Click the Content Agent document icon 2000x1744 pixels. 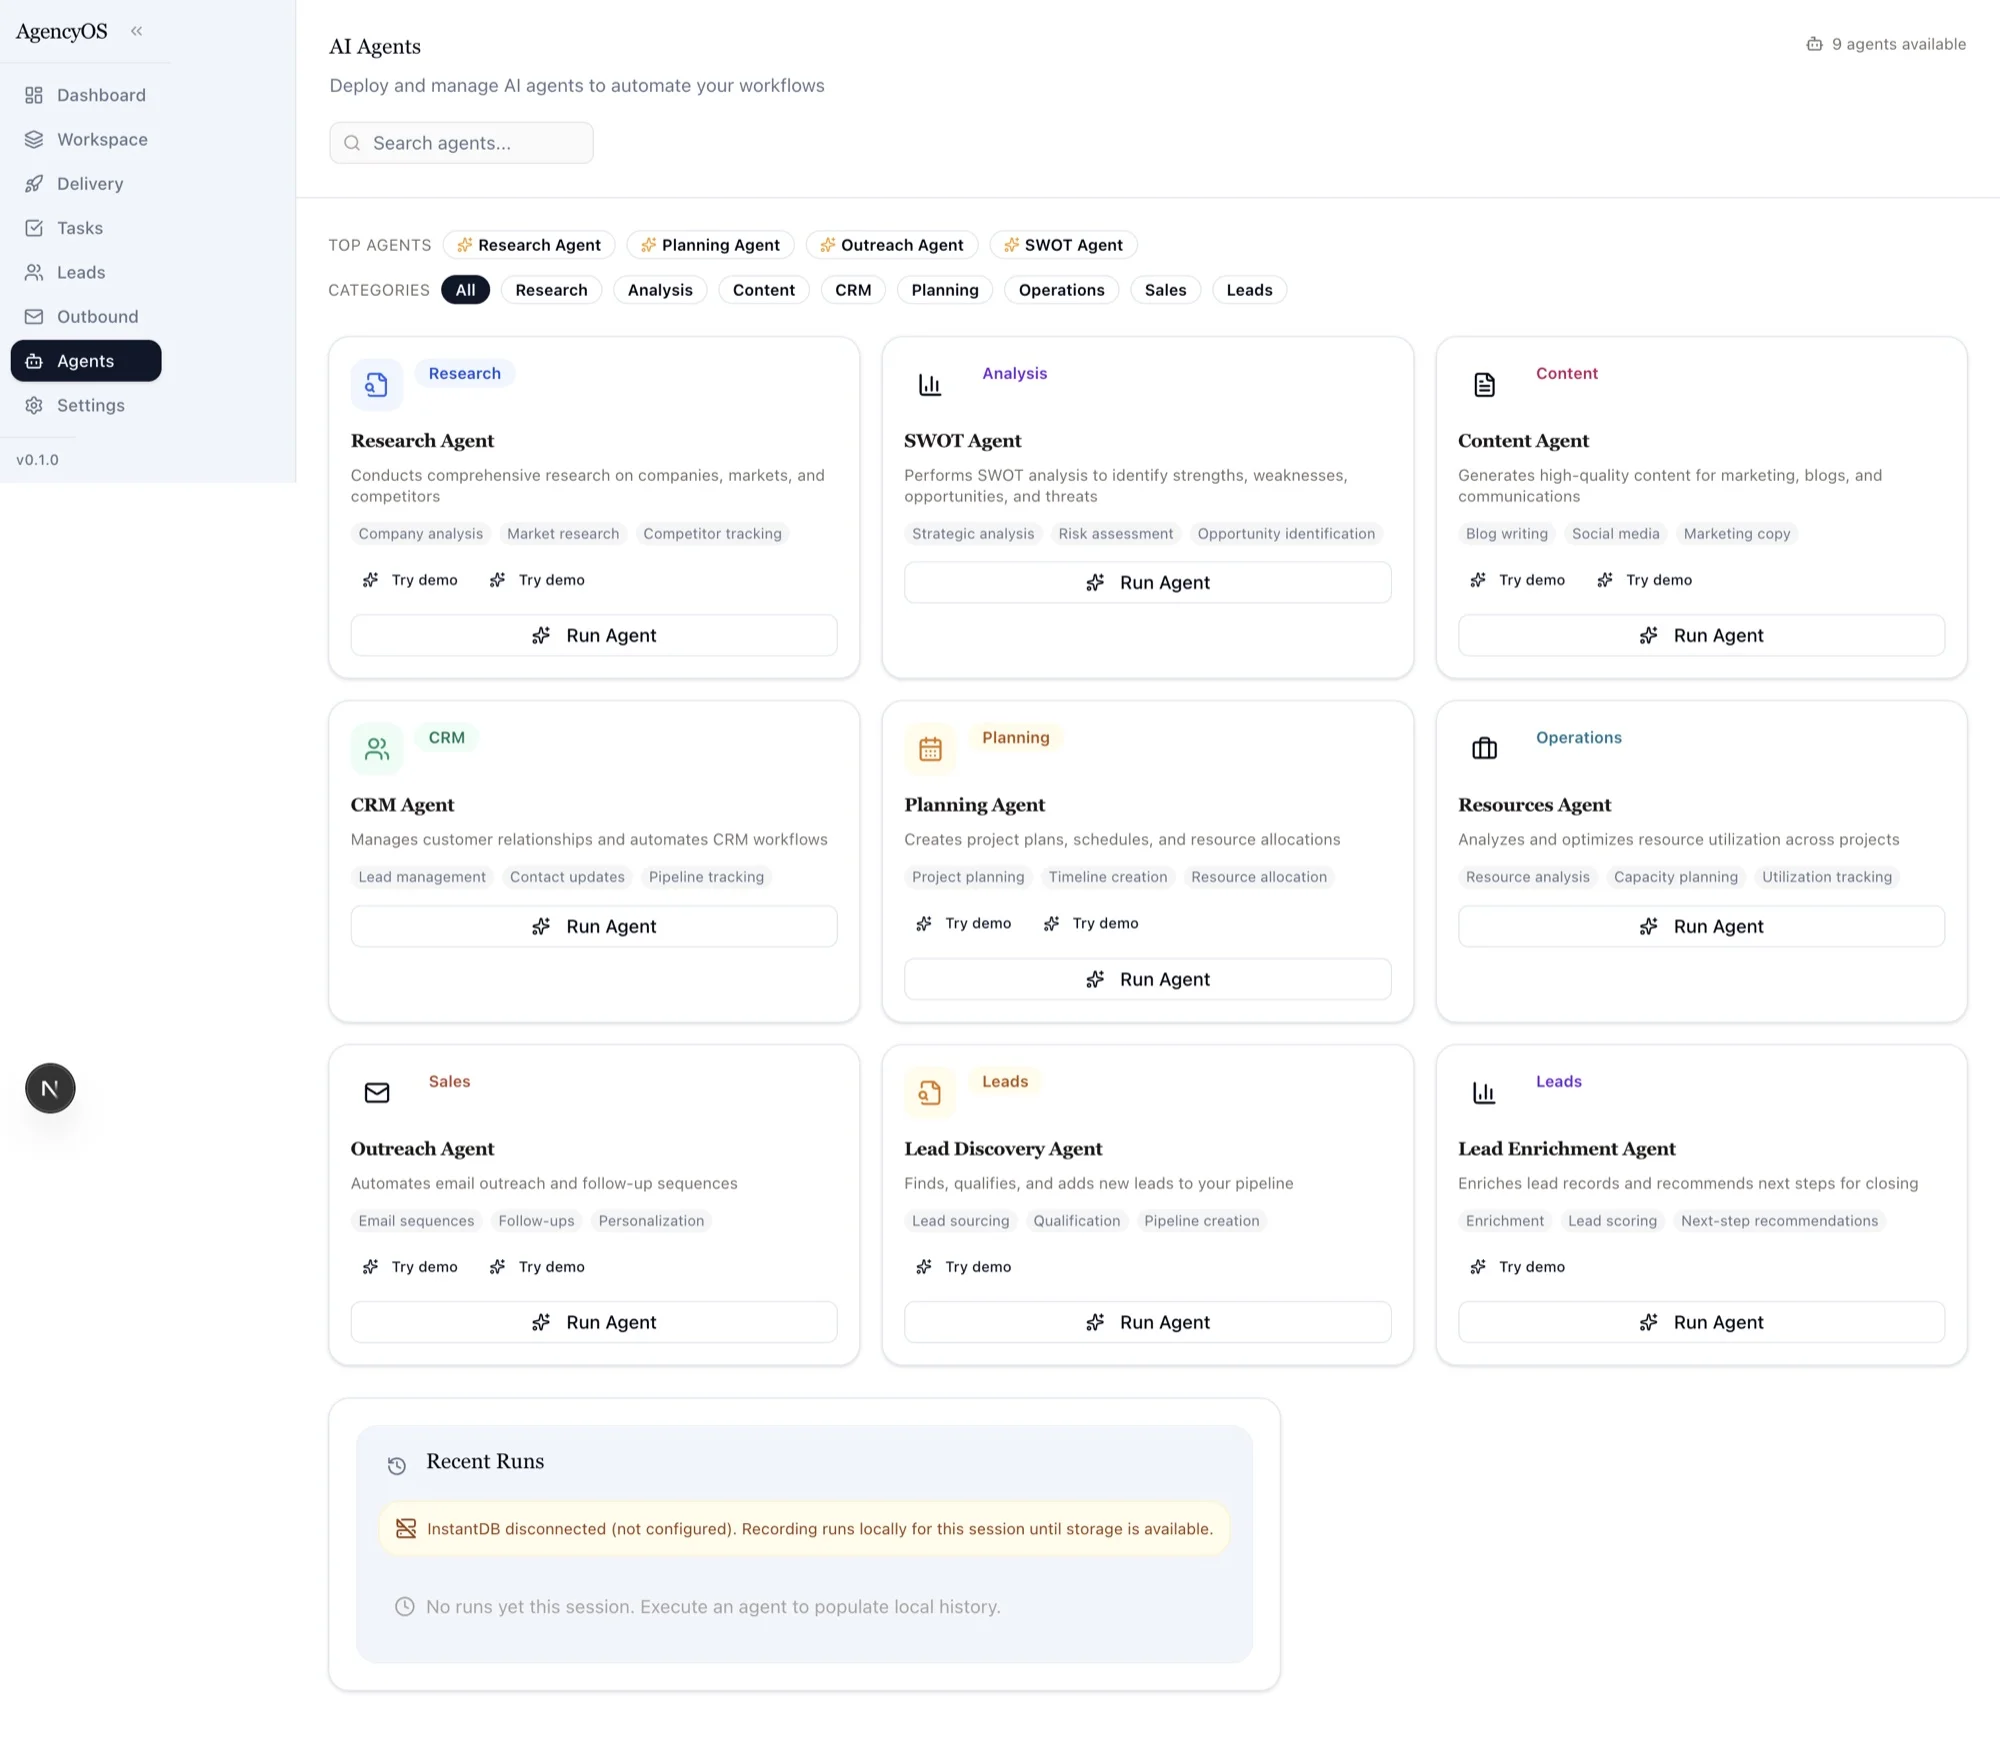1484,385
